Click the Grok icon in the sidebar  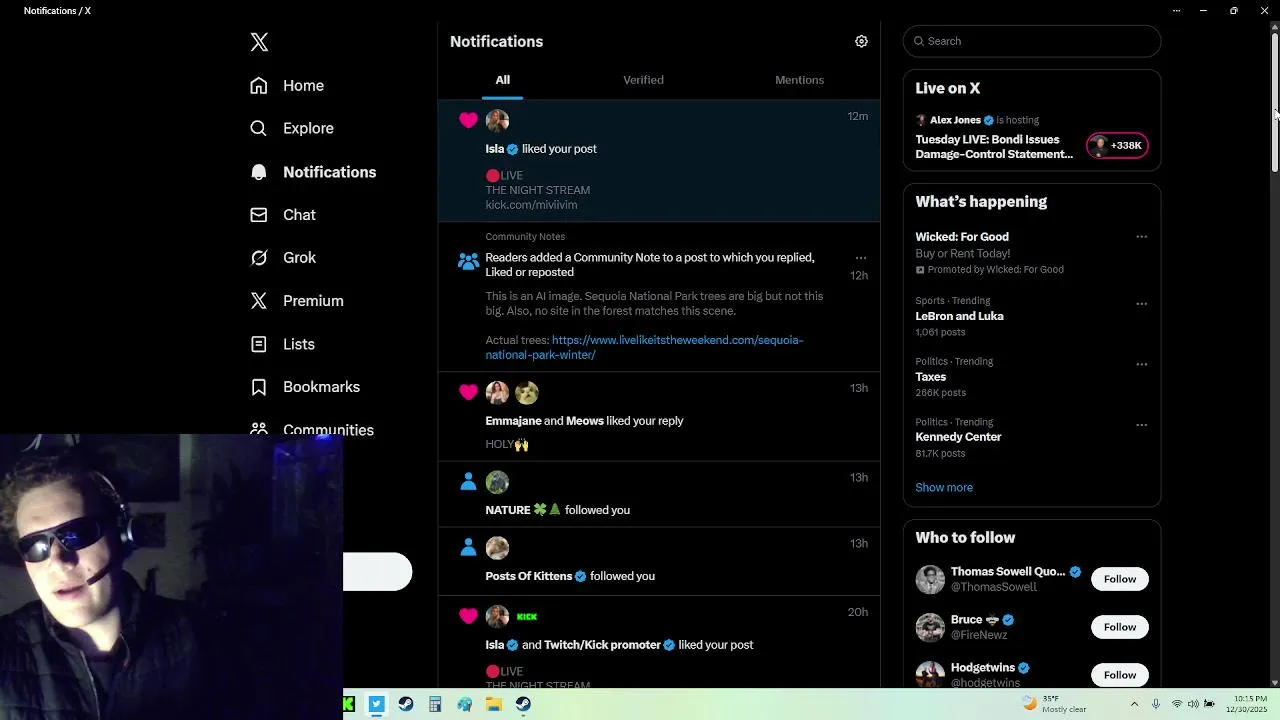point(259,258)
